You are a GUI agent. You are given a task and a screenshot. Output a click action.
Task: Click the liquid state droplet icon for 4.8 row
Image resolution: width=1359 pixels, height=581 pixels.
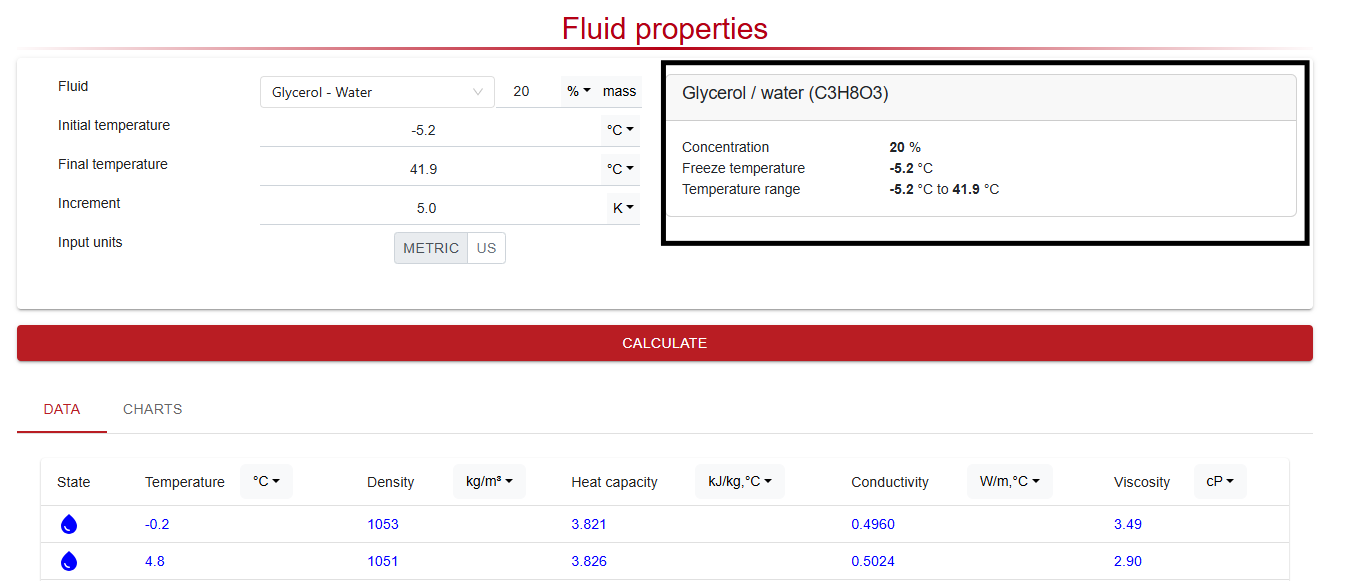point(69,561)
